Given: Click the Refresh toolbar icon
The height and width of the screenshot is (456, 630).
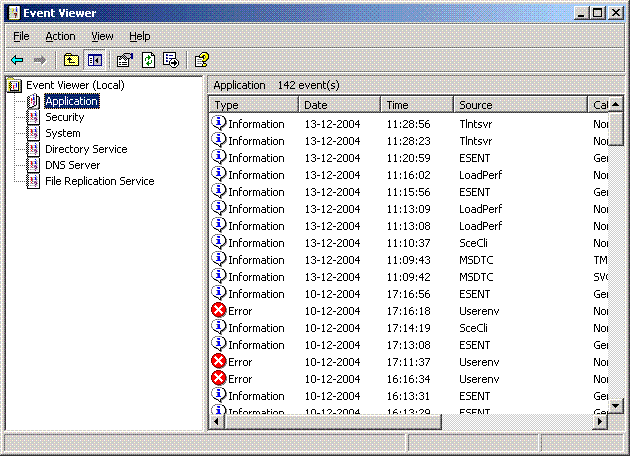Looking at the screenshot, I should pos(148,60).
